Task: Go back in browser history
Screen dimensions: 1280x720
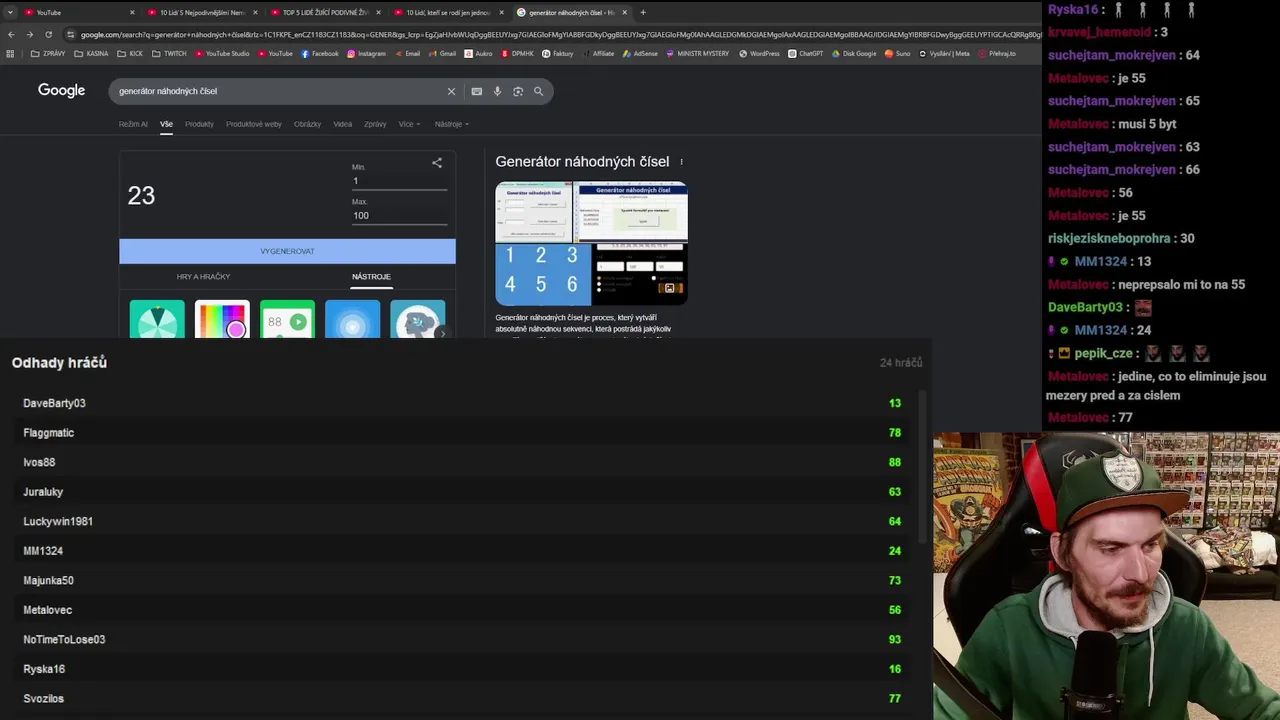Action: tap(11, 34)
